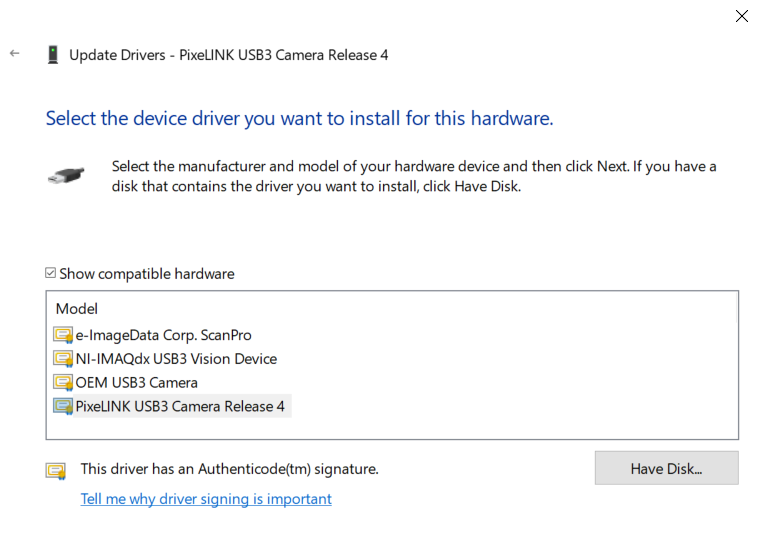This screenshot has height=534, width=759.
Task: Click the Show compatible hardware label
Action: (x=147, y=274)
